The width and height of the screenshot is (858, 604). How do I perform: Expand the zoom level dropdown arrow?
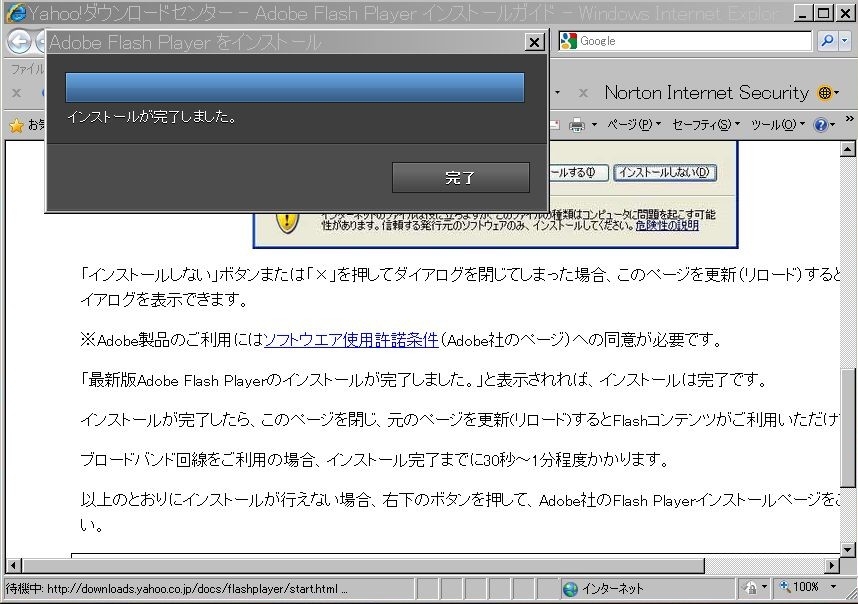pyautogui.click(x=833, y=586)
